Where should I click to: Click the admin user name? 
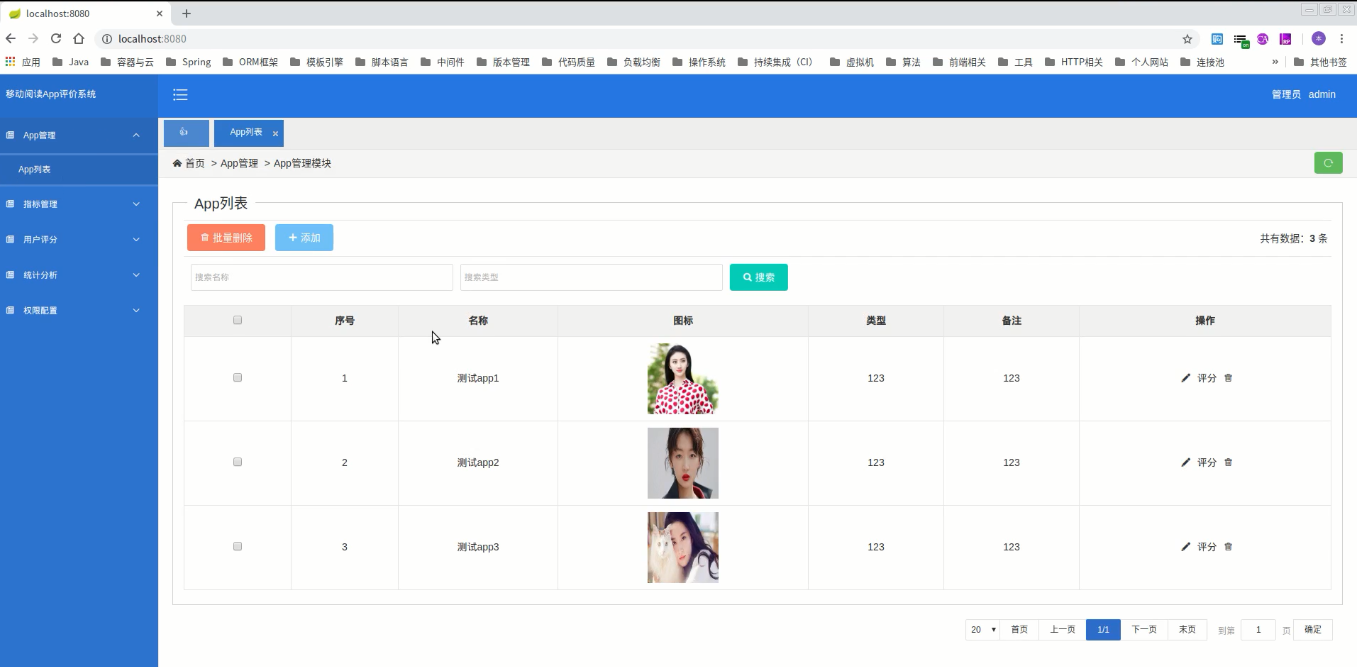1322,95
